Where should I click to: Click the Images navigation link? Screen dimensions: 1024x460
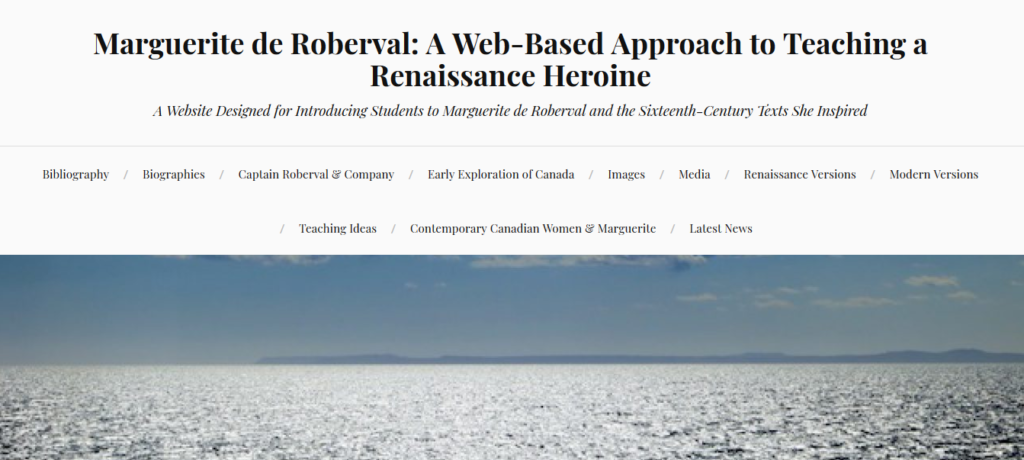[626, 174]
